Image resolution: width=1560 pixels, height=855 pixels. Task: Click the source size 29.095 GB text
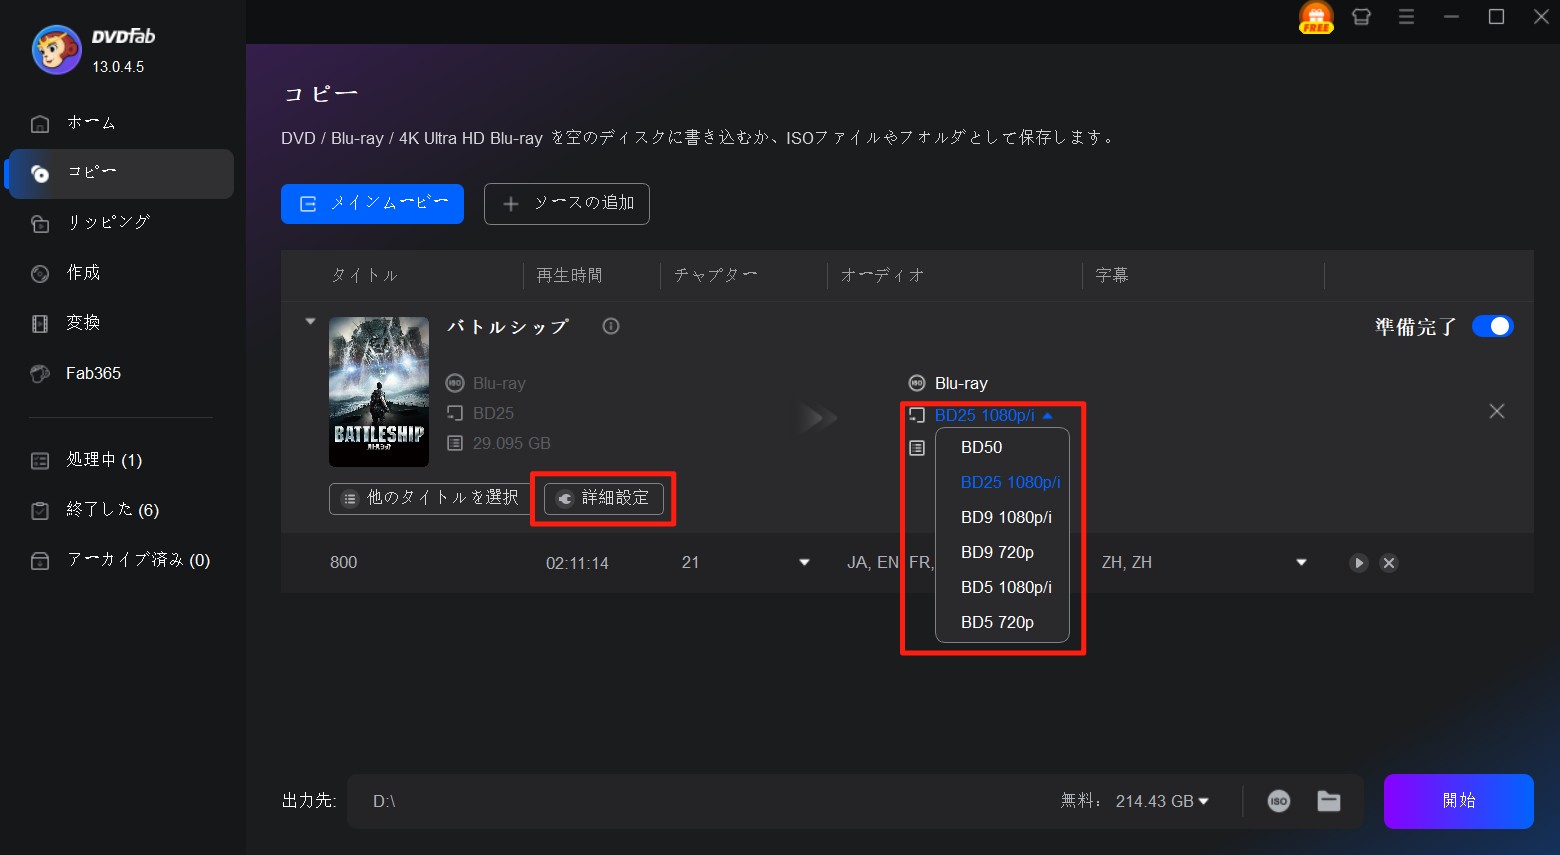[x=512, y=443]
